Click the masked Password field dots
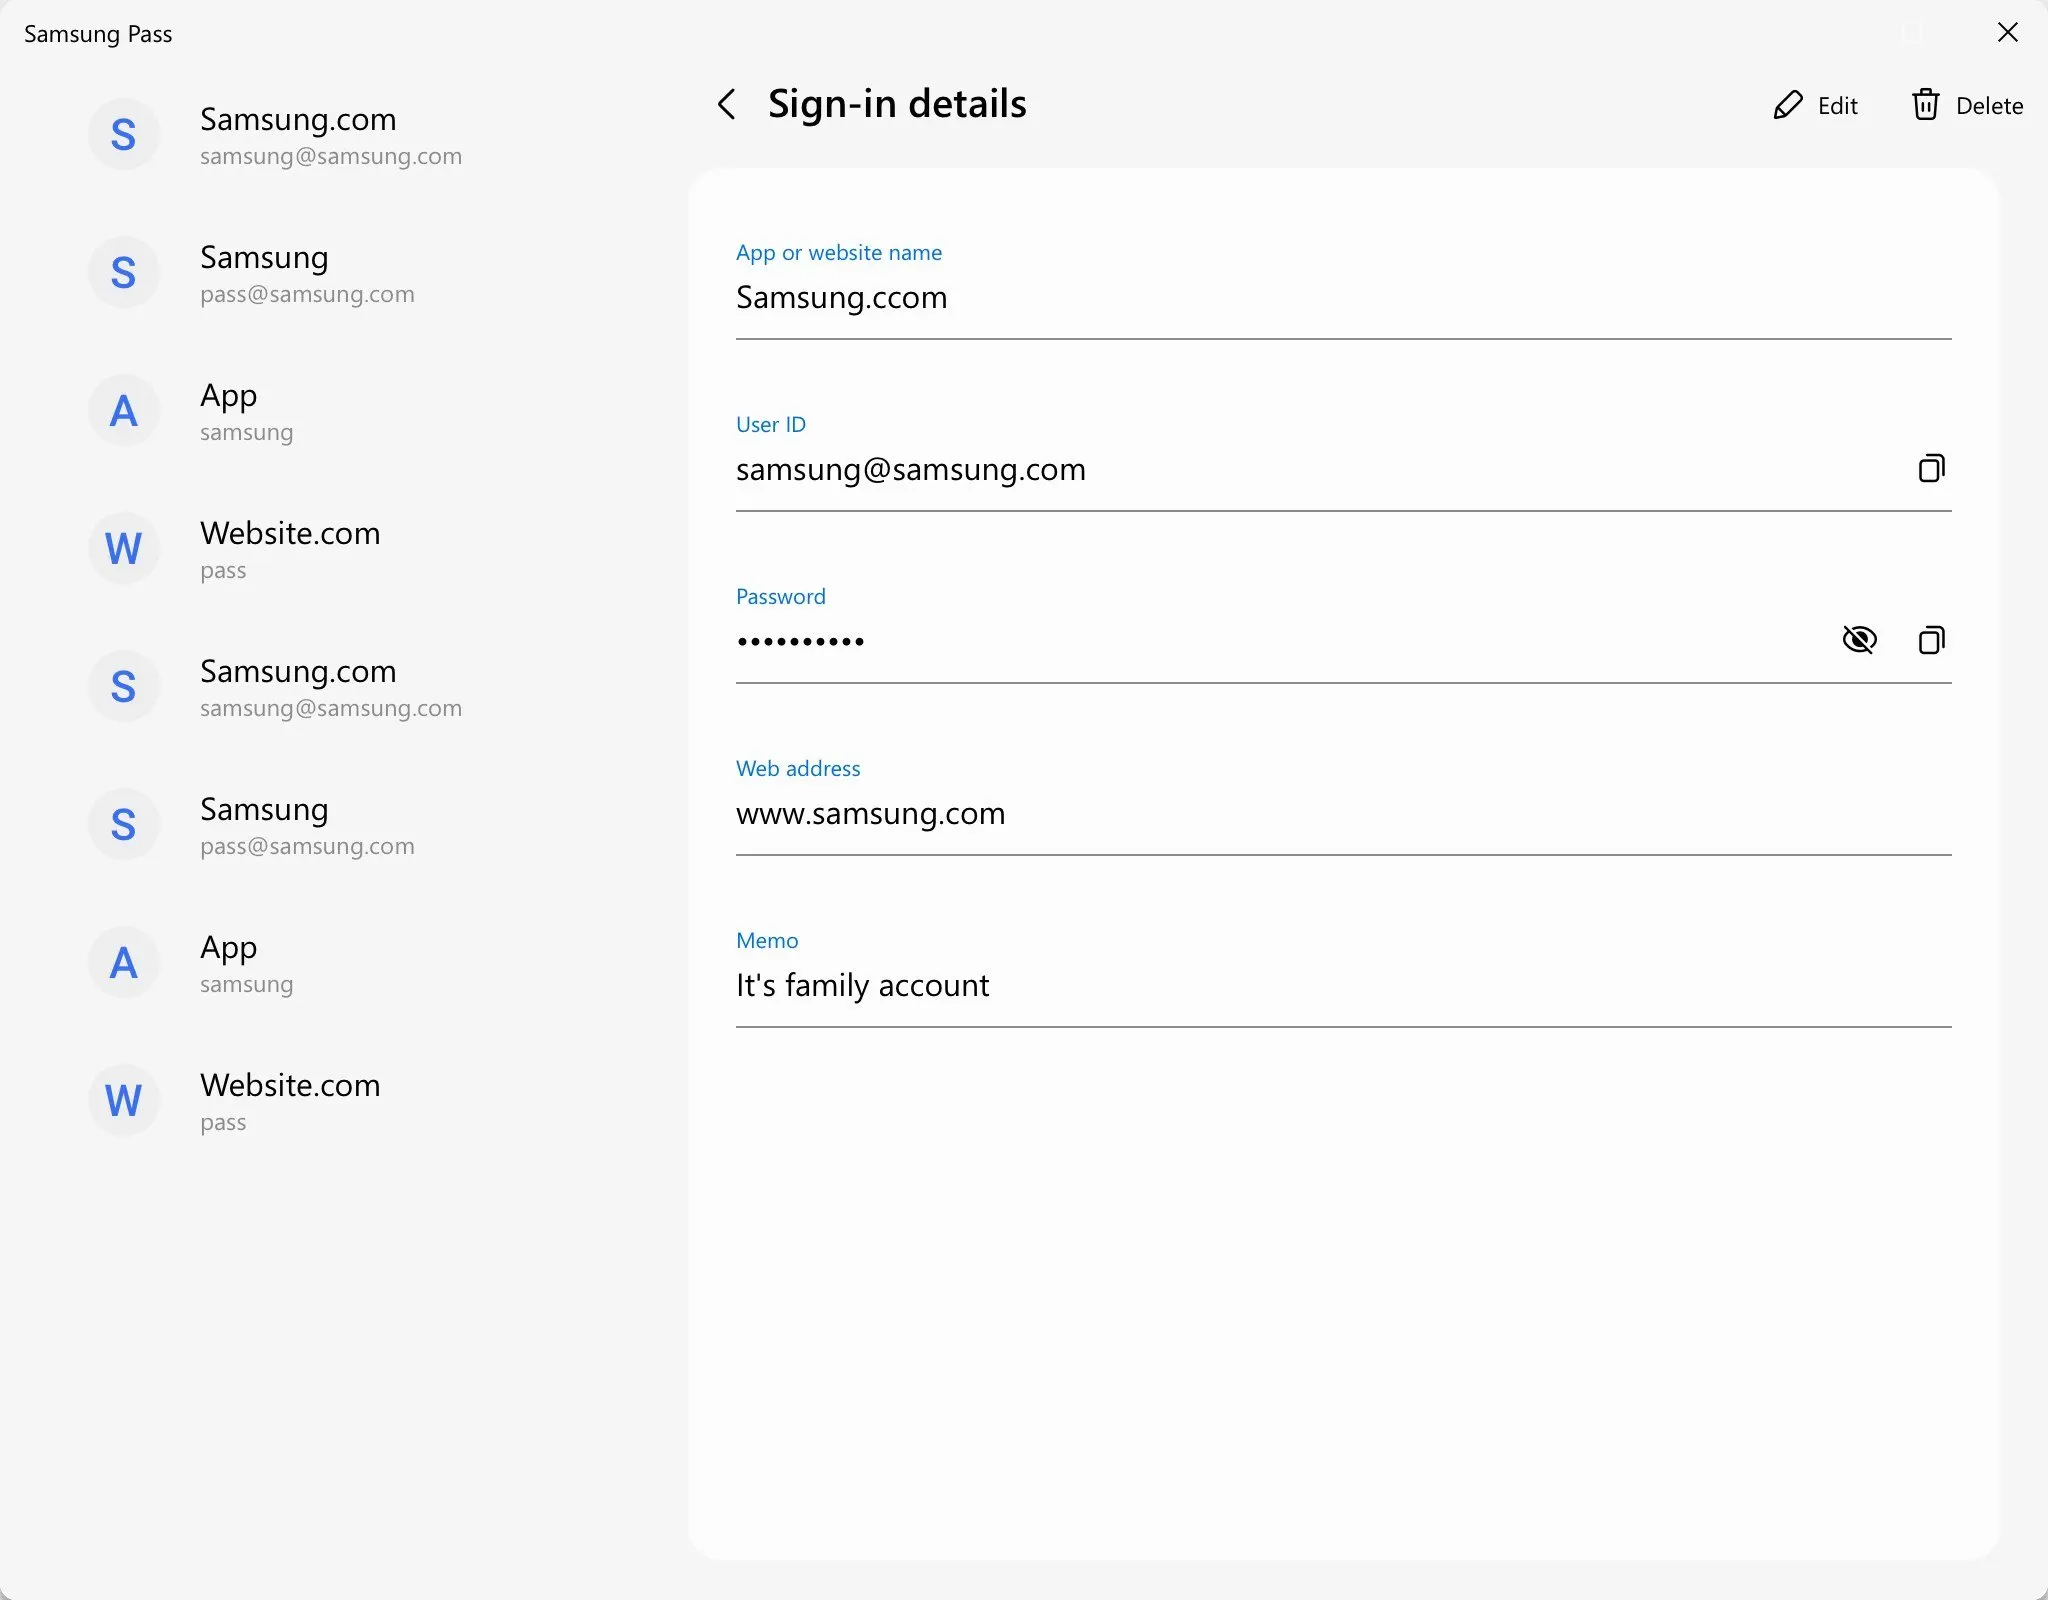Image resolution: width=2048 pixels, height=1600 pixels. tap(801, 641)
